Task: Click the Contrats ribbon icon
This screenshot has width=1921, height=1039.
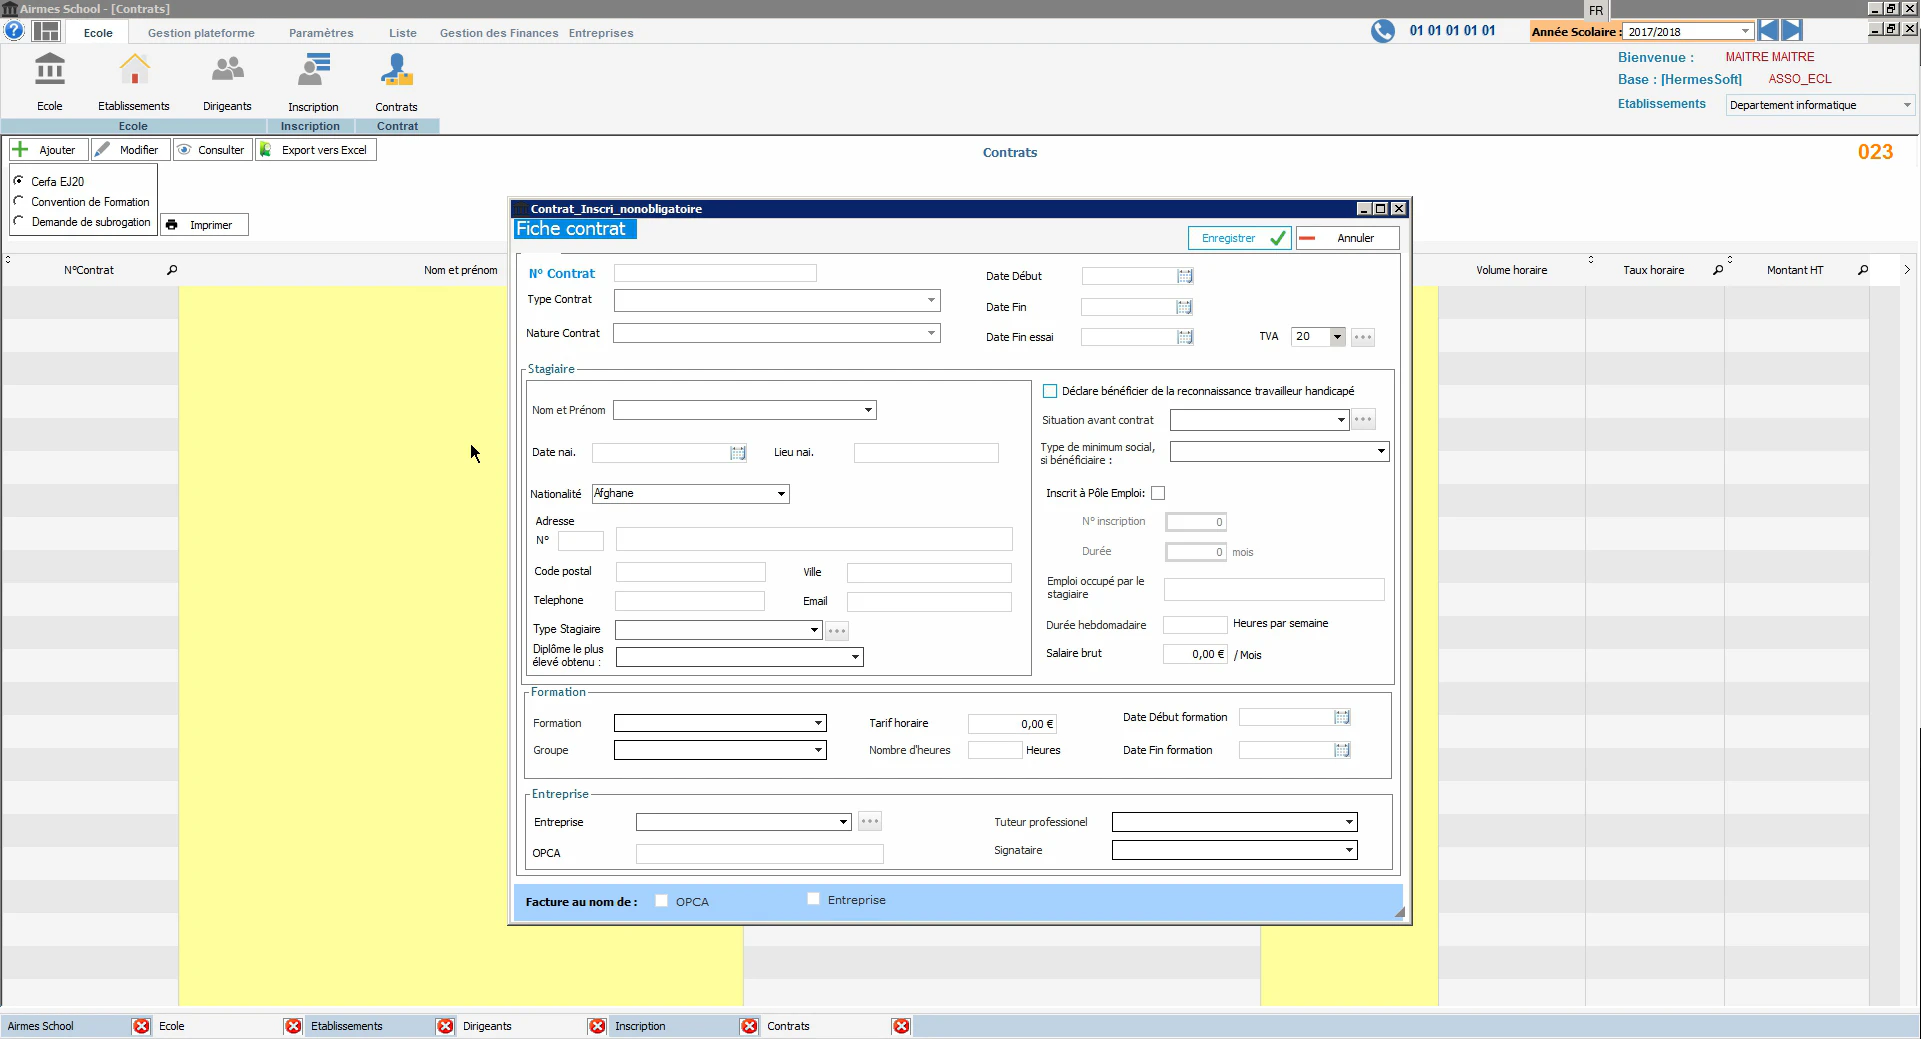Action: (396, 70)
